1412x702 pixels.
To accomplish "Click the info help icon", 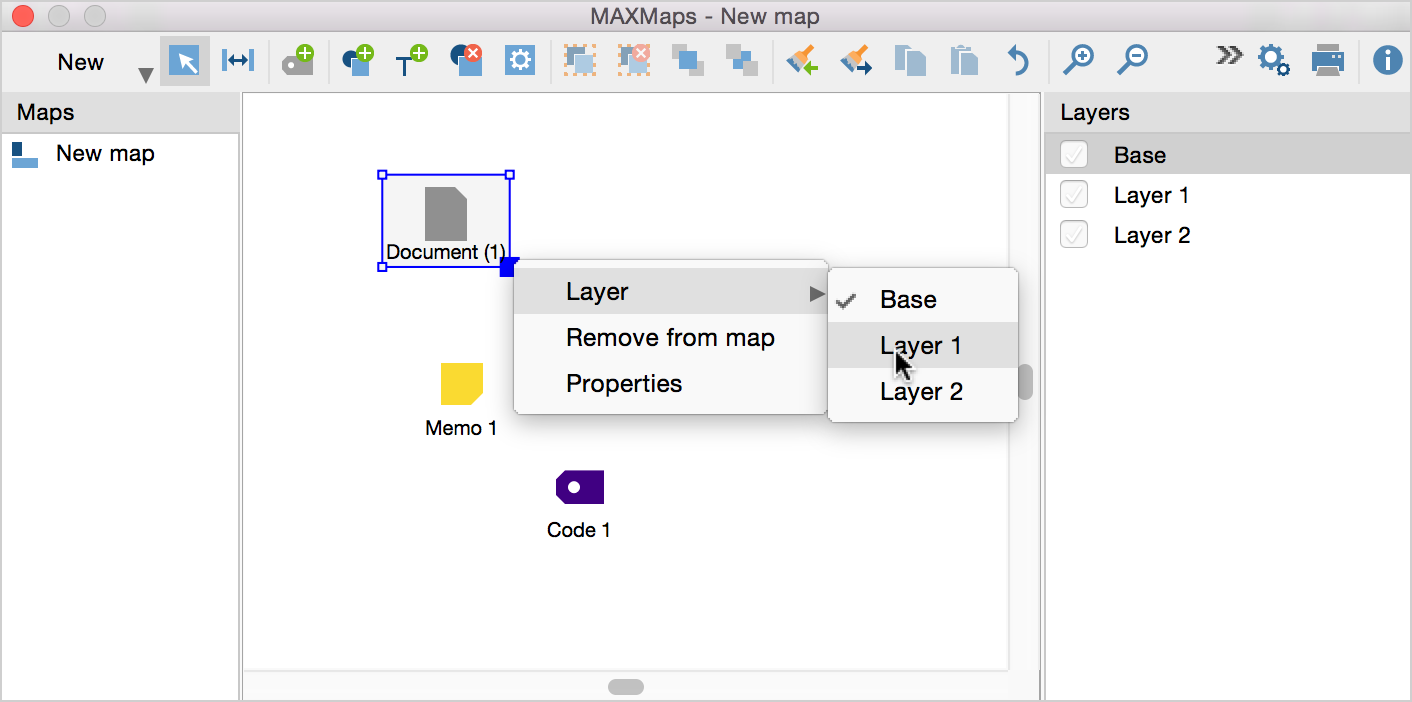I will pyautogui.click(x=1387, y=61).
